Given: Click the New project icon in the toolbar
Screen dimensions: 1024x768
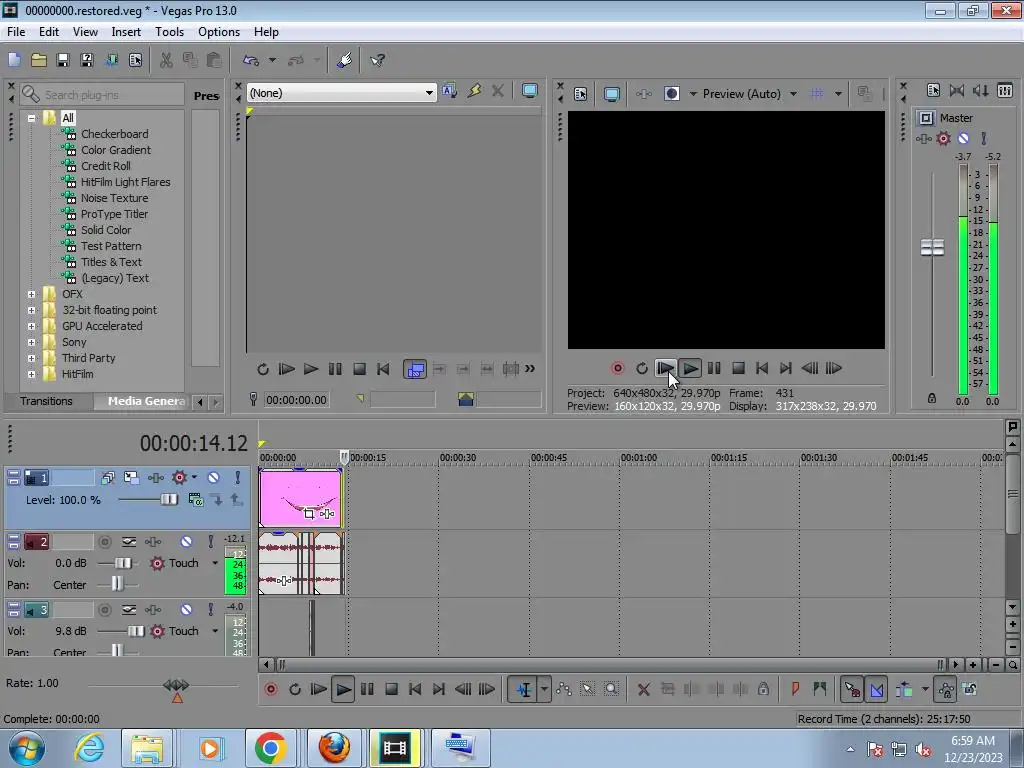Looking at the screenshot, I should click(x=14, y=60).
